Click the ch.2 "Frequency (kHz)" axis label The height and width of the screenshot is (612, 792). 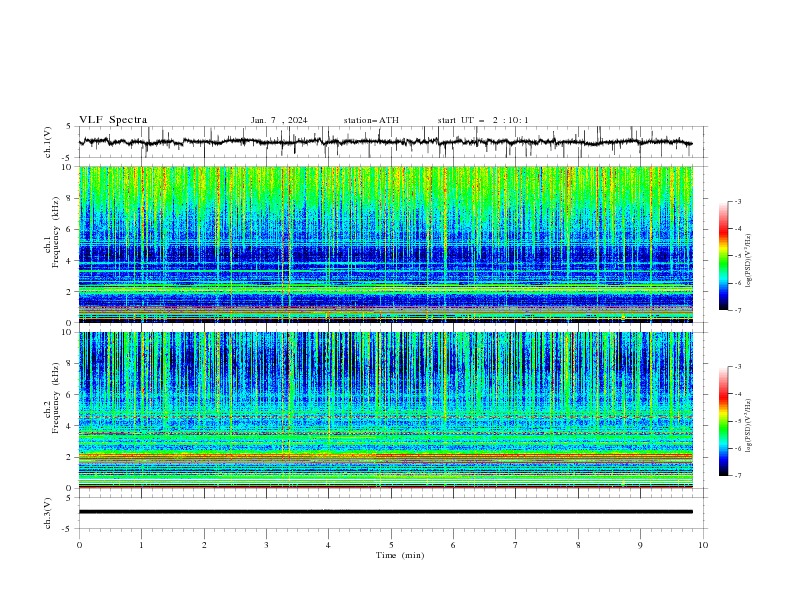[x=55, y=398]
